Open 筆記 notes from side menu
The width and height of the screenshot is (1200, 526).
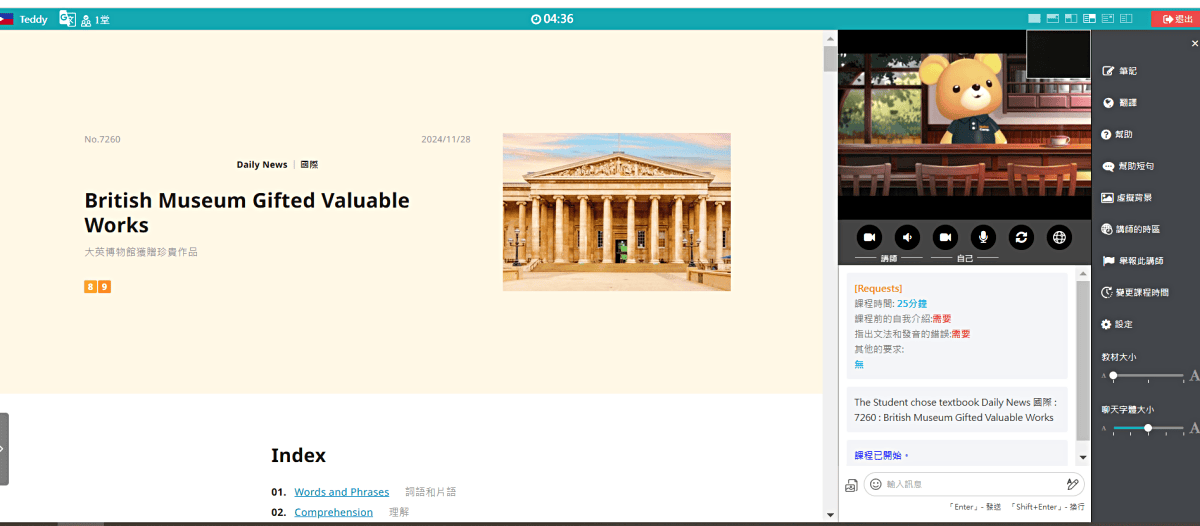pos(1119,71)
